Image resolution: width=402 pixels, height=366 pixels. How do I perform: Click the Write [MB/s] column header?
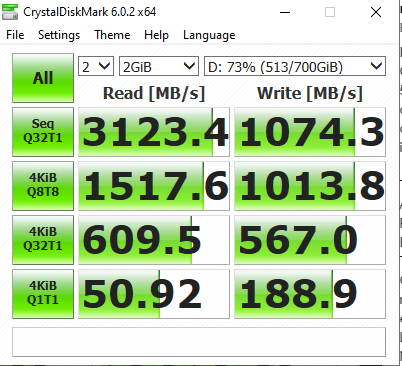pyautogui.click(x=310, y=94)
